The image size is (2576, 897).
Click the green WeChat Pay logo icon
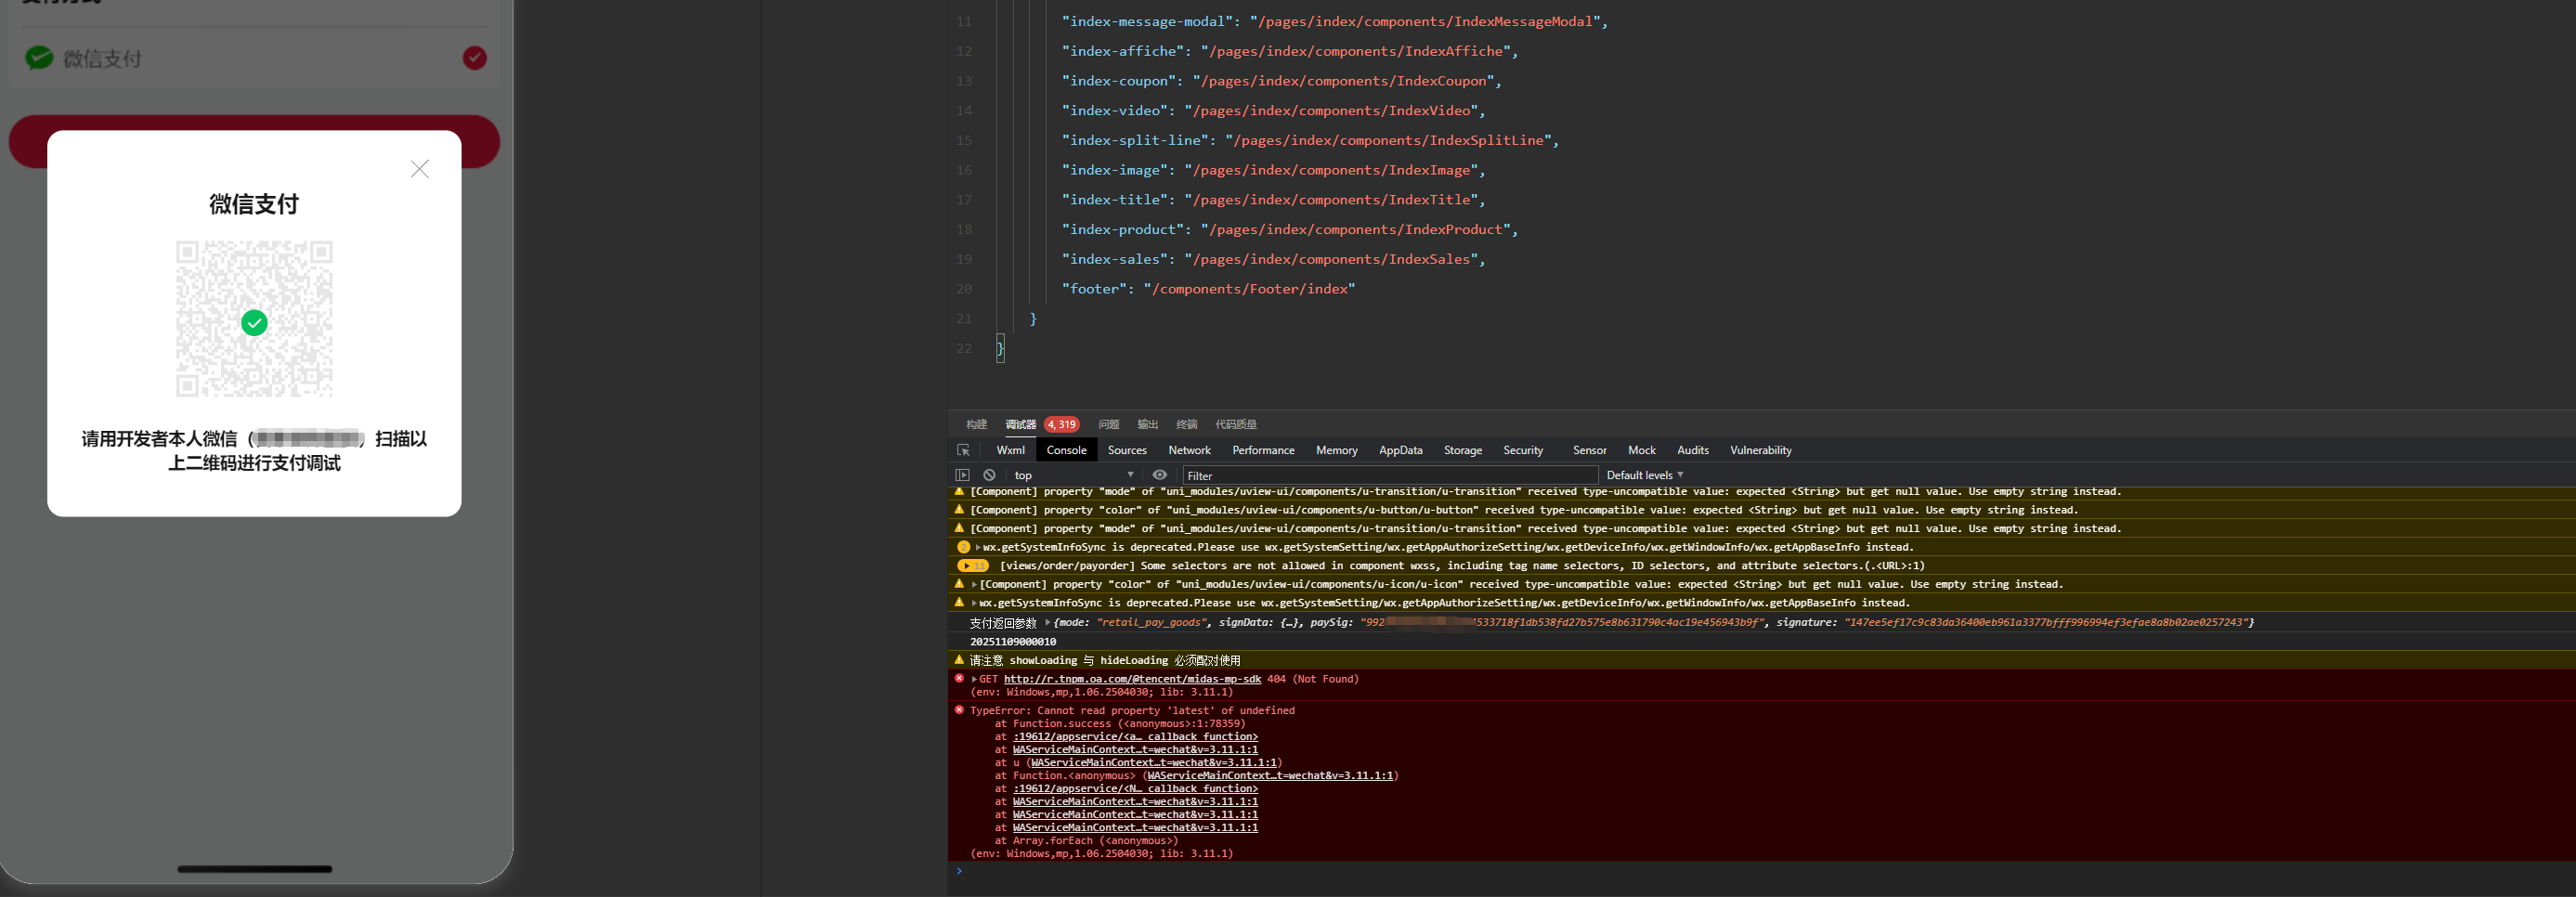(39, 58)
